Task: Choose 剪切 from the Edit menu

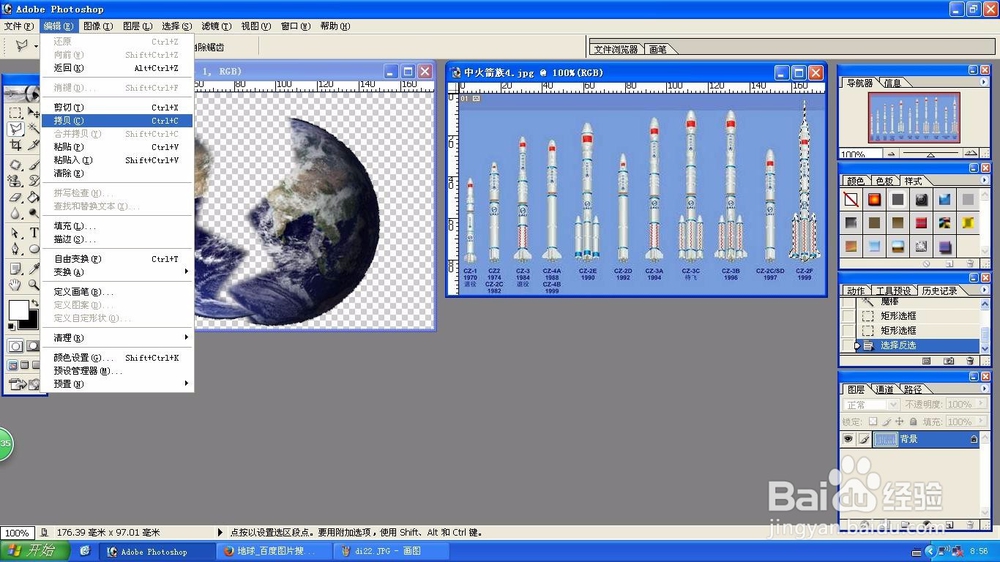Action: [117, 107]
